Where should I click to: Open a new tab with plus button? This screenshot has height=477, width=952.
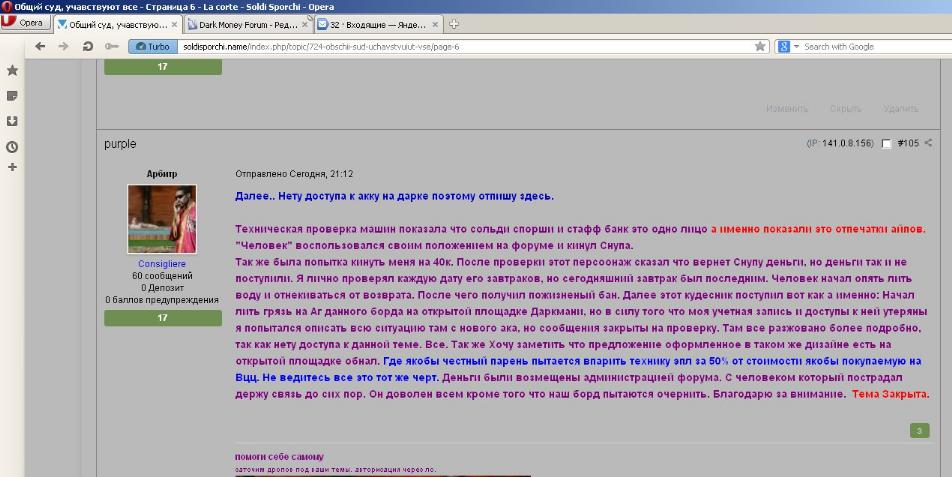tap(454, 25)
